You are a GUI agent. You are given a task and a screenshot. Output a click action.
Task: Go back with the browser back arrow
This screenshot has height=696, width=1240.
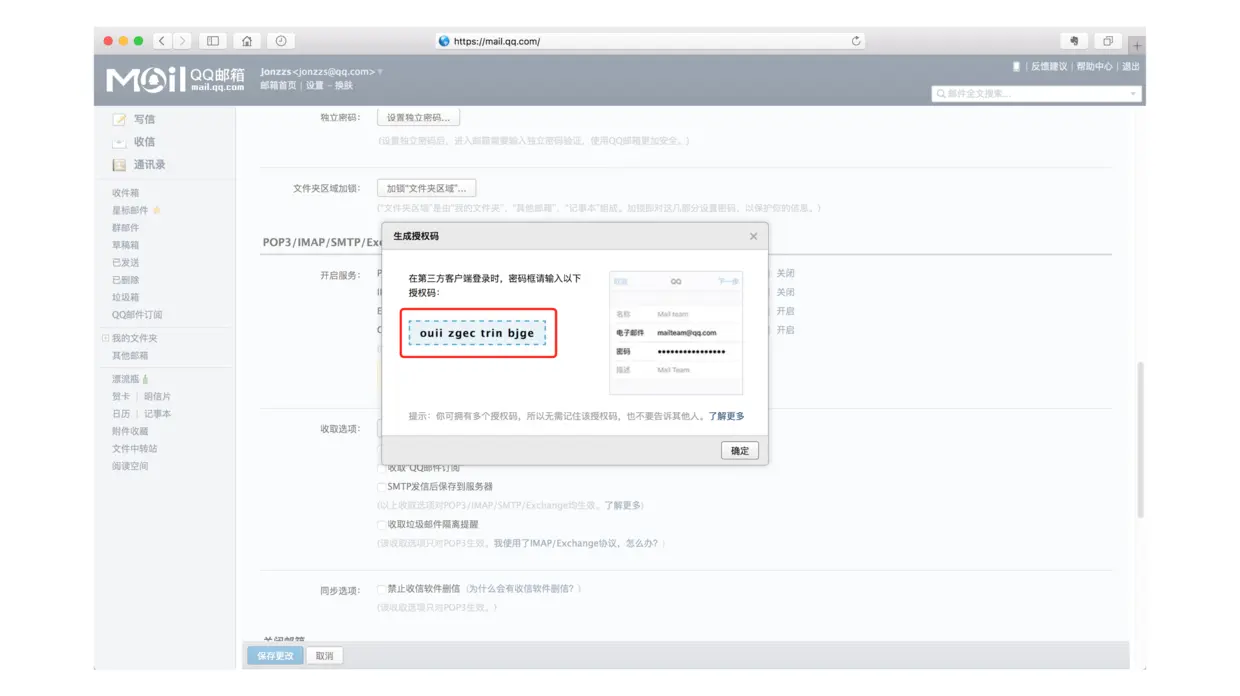(163, 41)
